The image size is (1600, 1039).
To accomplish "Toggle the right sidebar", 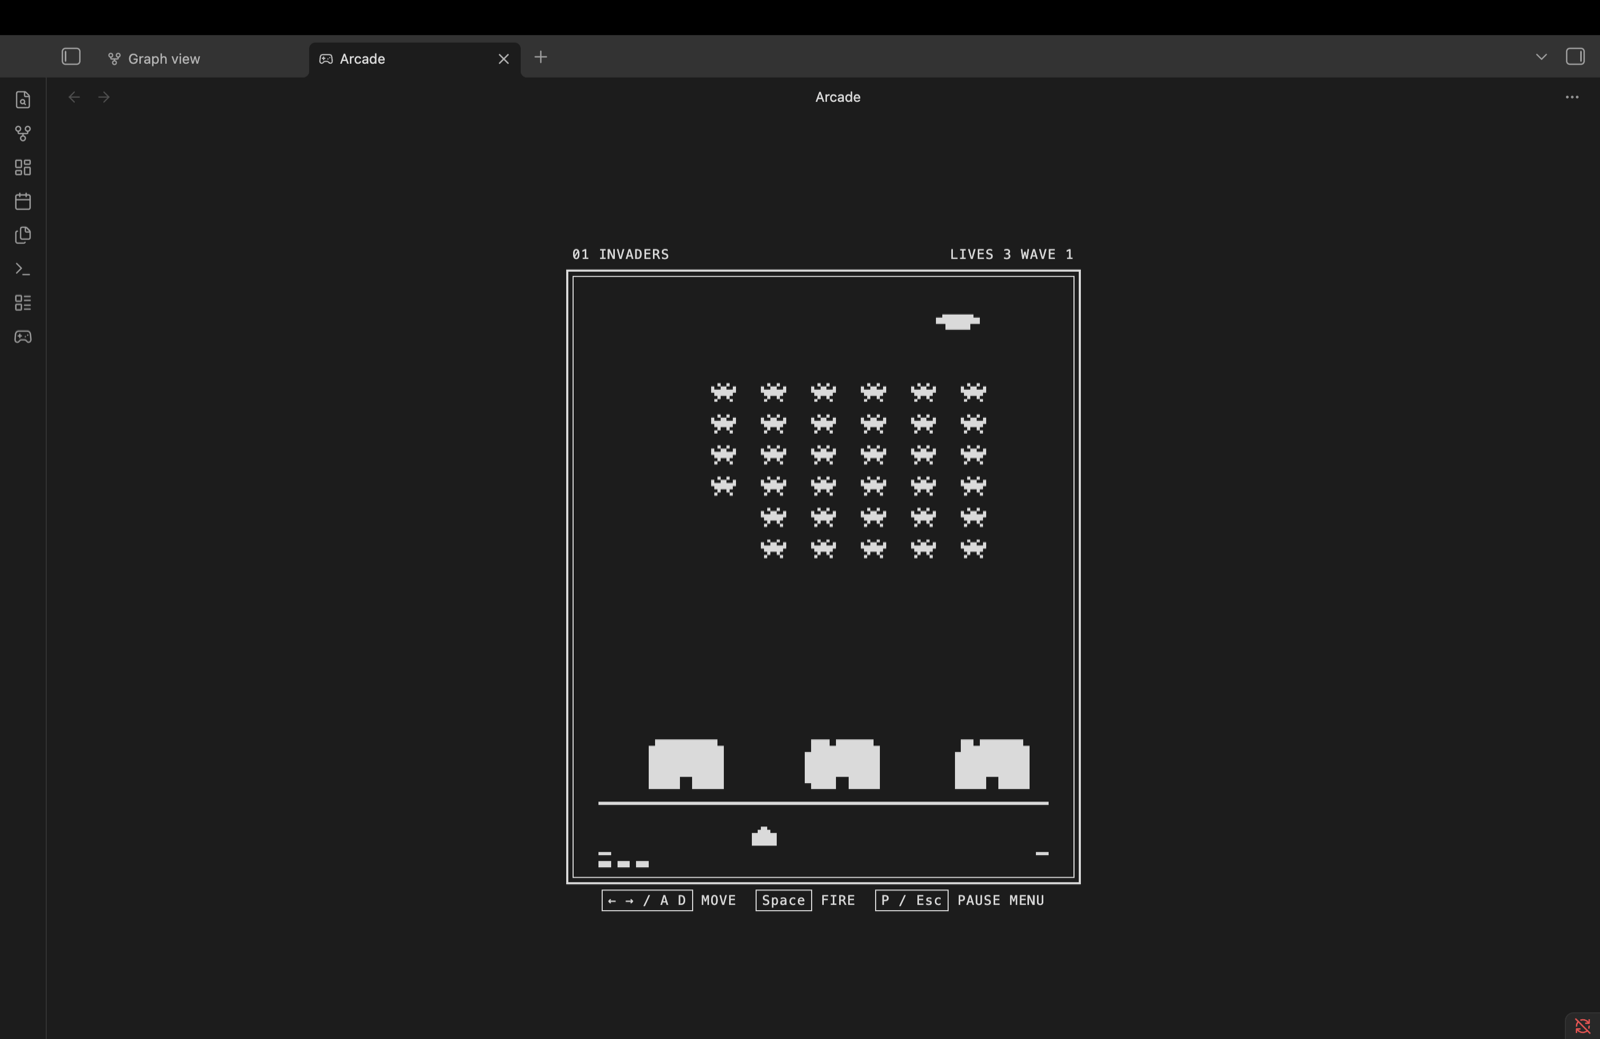I will click(1575, 57).
